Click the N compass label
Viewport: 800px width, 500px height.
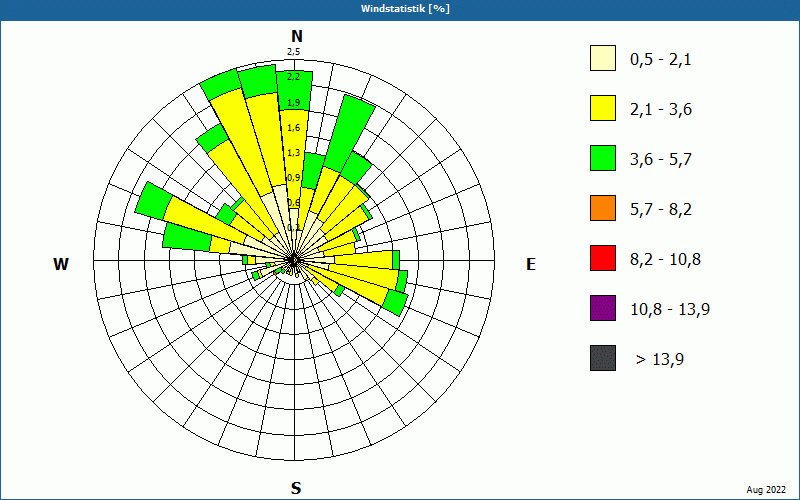tap(296, 37)
